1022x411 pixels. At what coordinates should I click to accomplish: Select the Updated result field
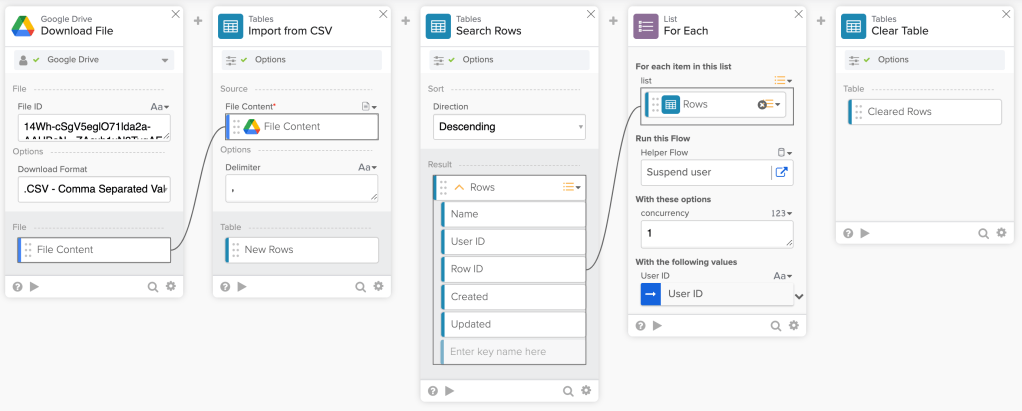click(513, 324)
